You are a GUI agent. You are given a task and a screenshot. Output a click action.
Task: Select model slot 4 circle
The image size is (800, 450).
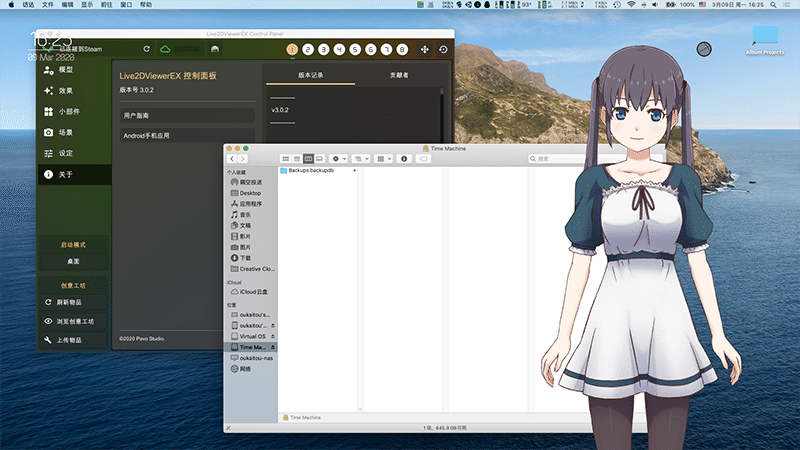339,49
